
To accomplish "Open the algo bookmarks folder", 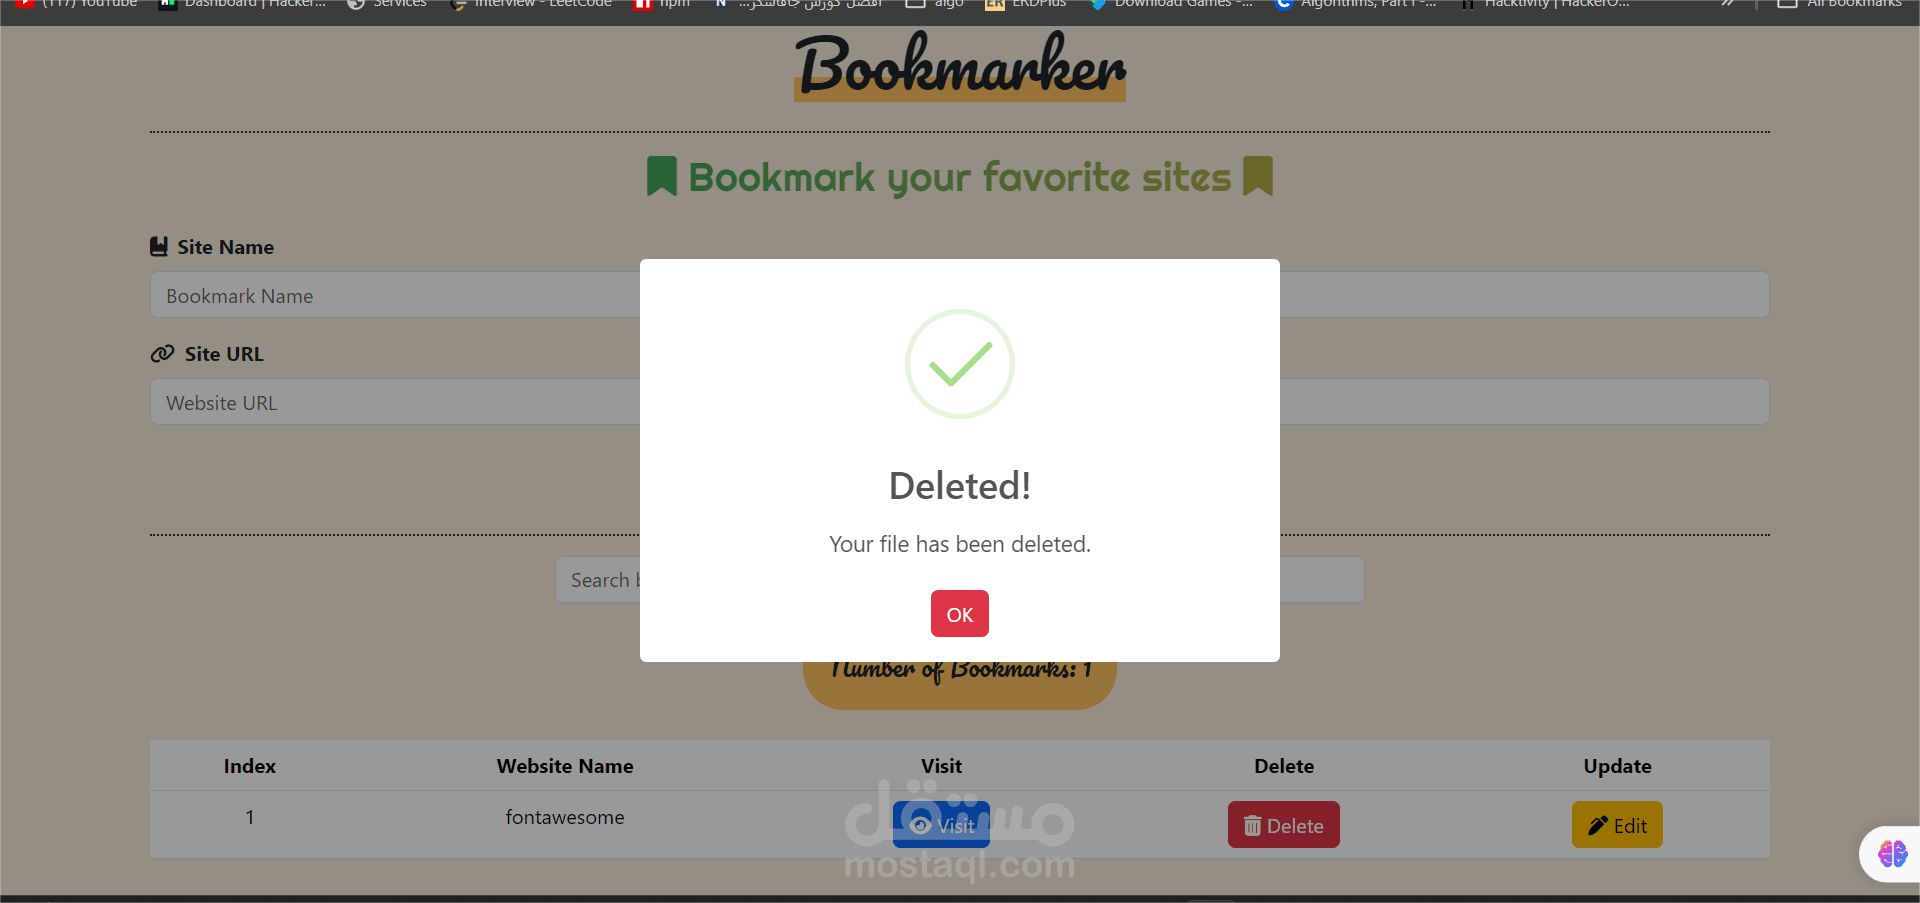I will point(935,4).
